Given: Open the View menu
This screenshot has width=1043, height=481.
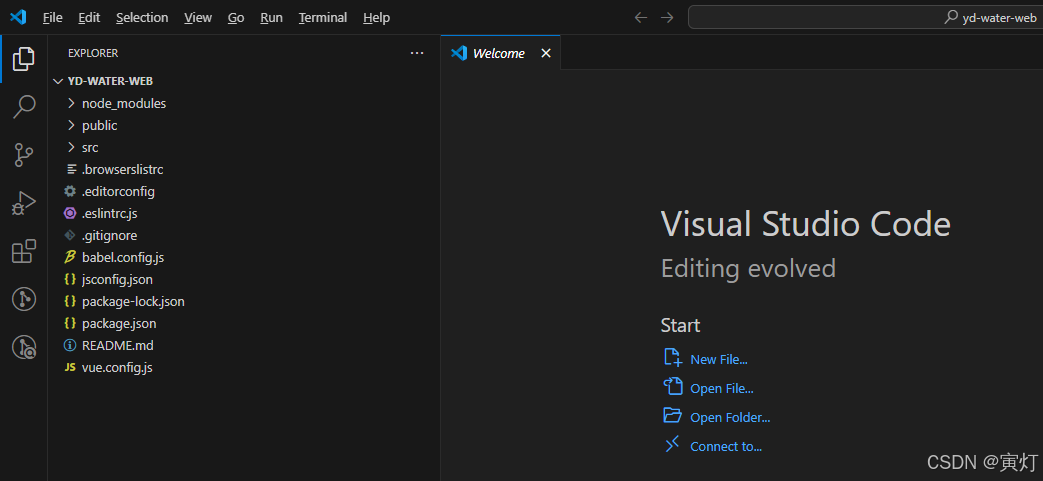Looking at the screenshot, I should (198, 18).
